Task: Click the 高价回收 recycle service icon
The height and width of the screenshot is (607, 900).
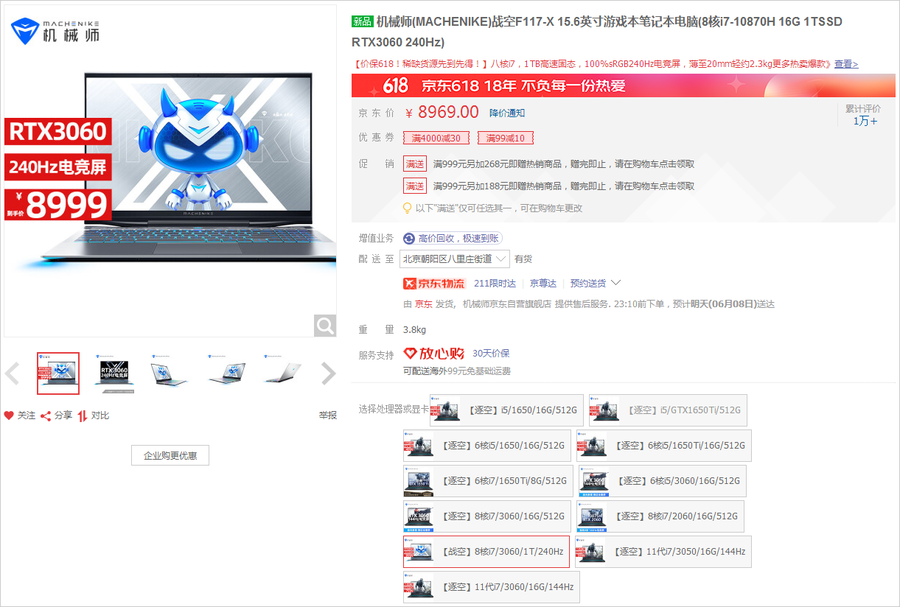Action: click(409, 238)
